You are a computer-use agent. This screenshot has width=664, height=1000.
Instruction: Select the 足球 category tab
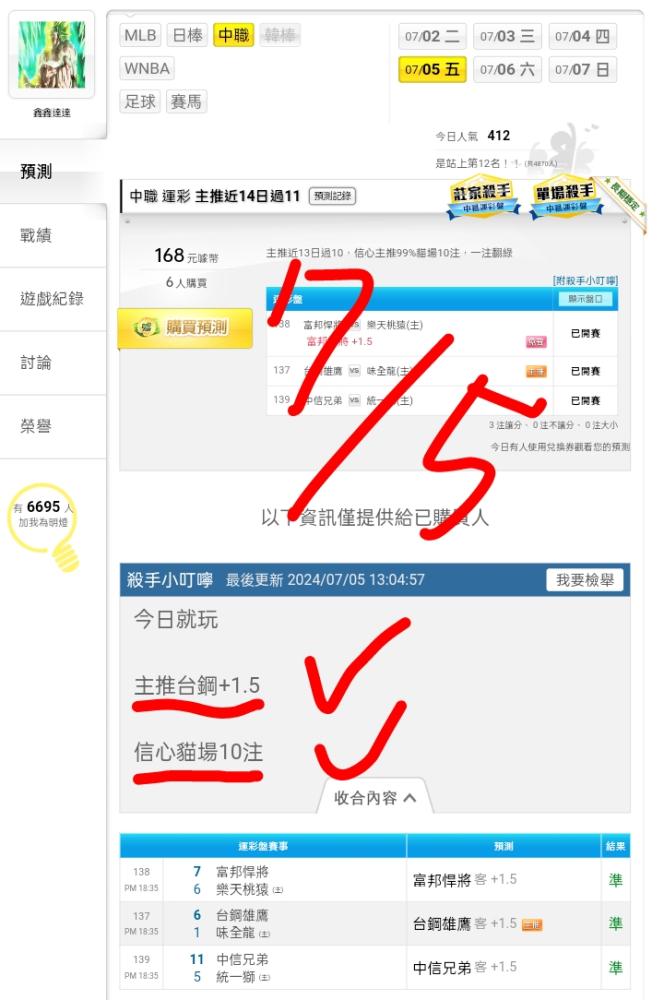[140, 101]
